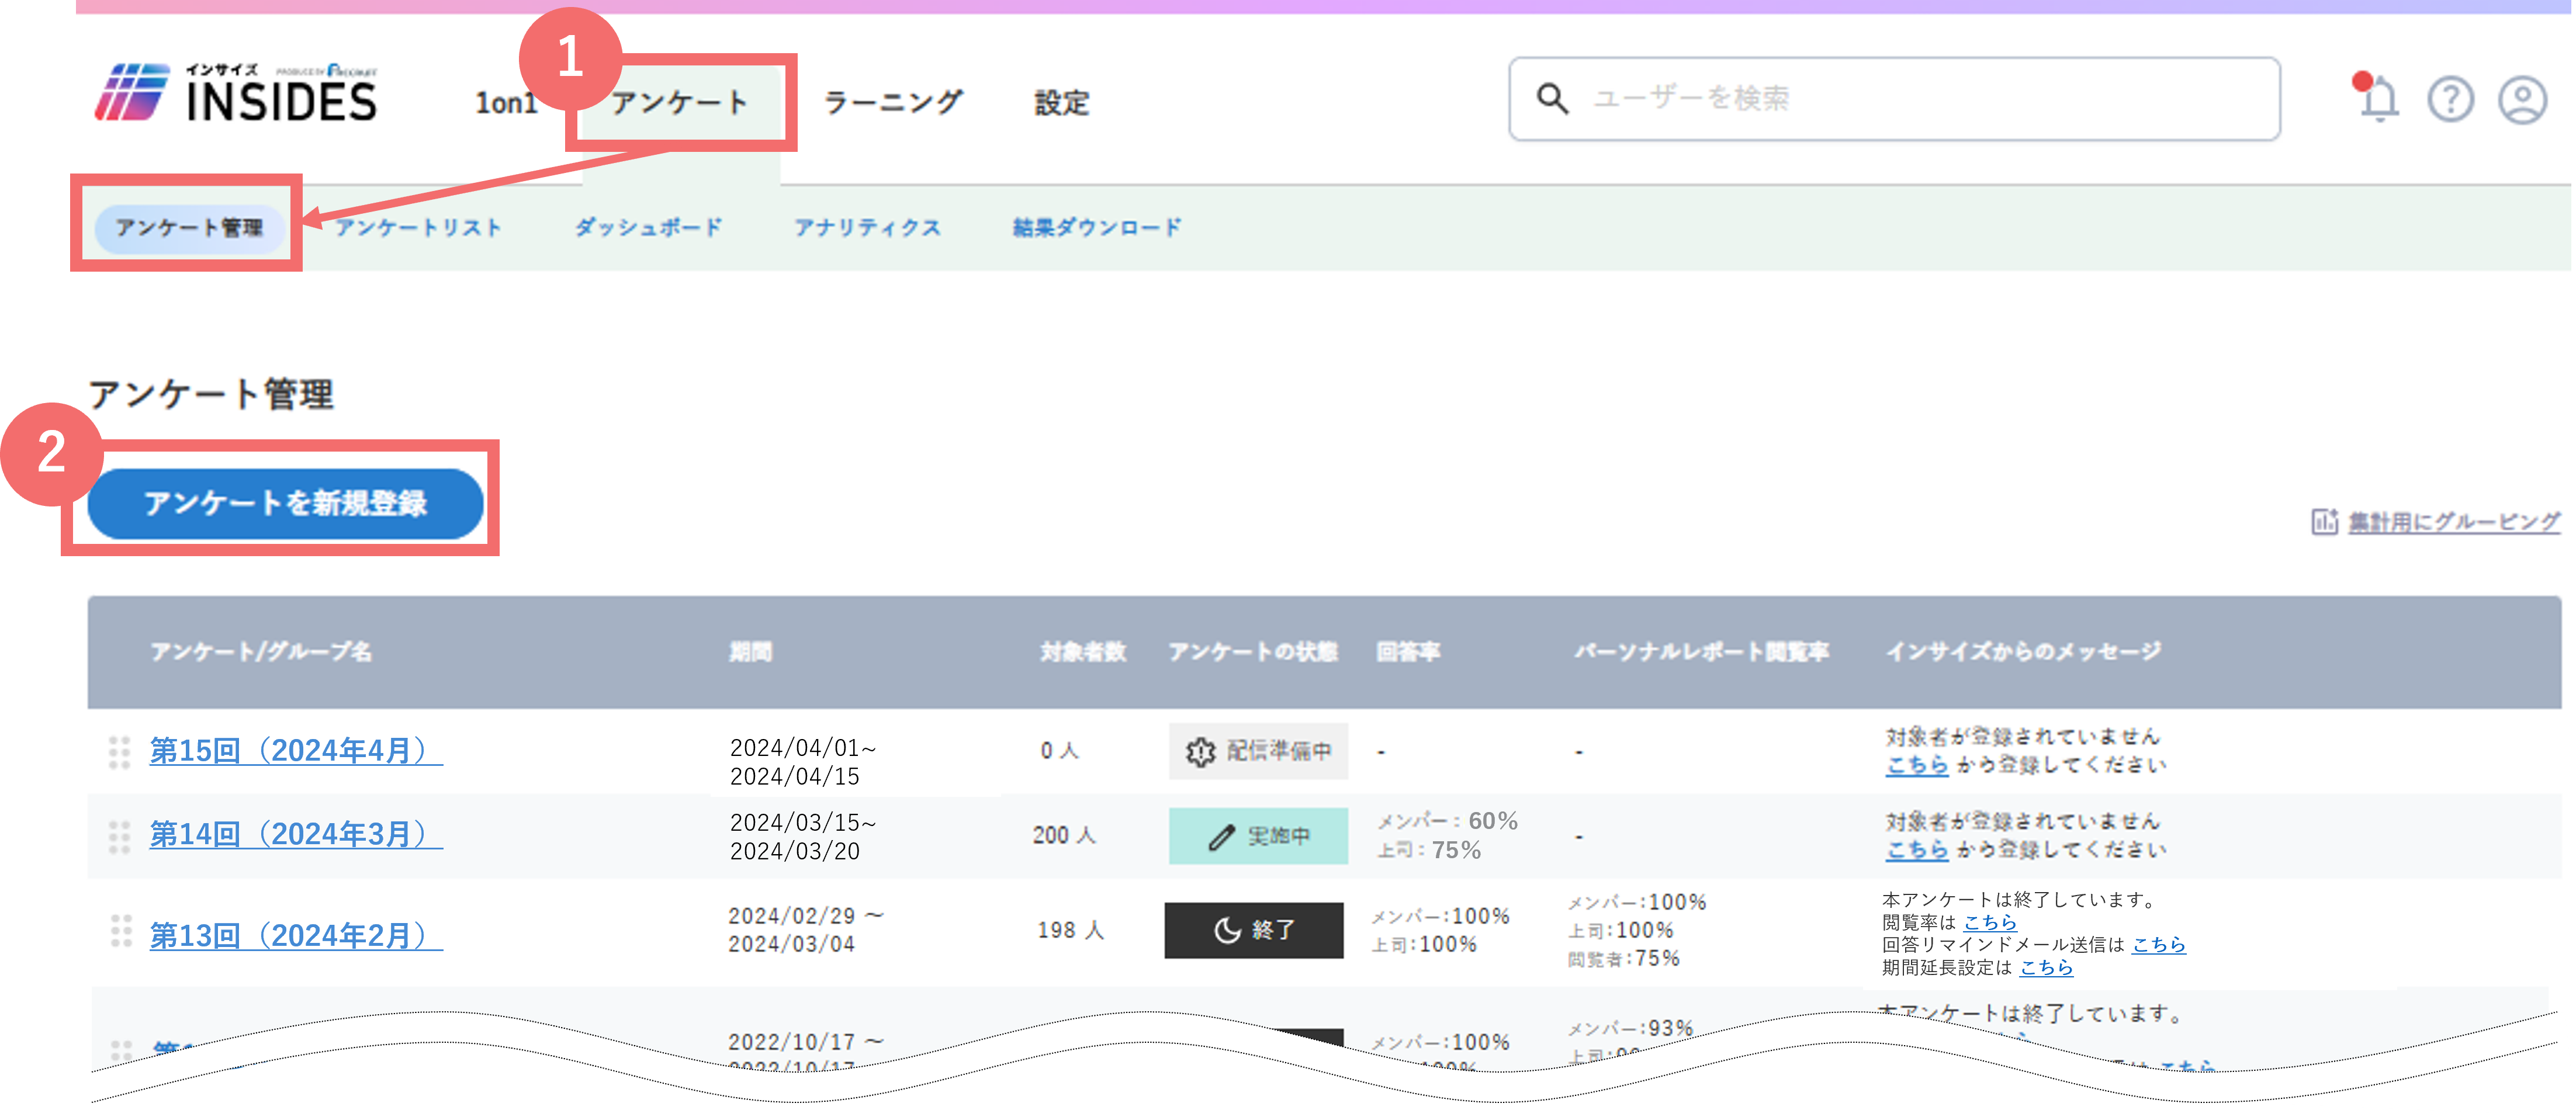Click the 回答率 column header

click(x=1408, y=652)
